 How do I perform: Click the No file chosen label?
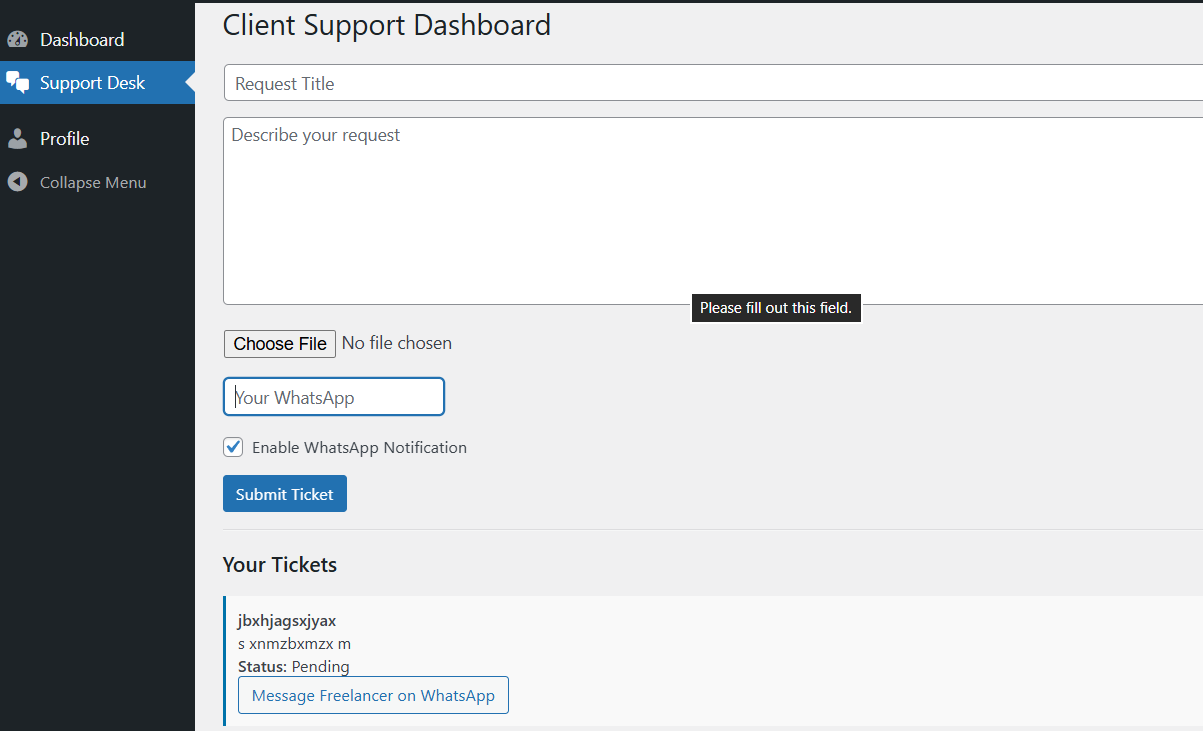pyautogui.click(x=396, y=342)
